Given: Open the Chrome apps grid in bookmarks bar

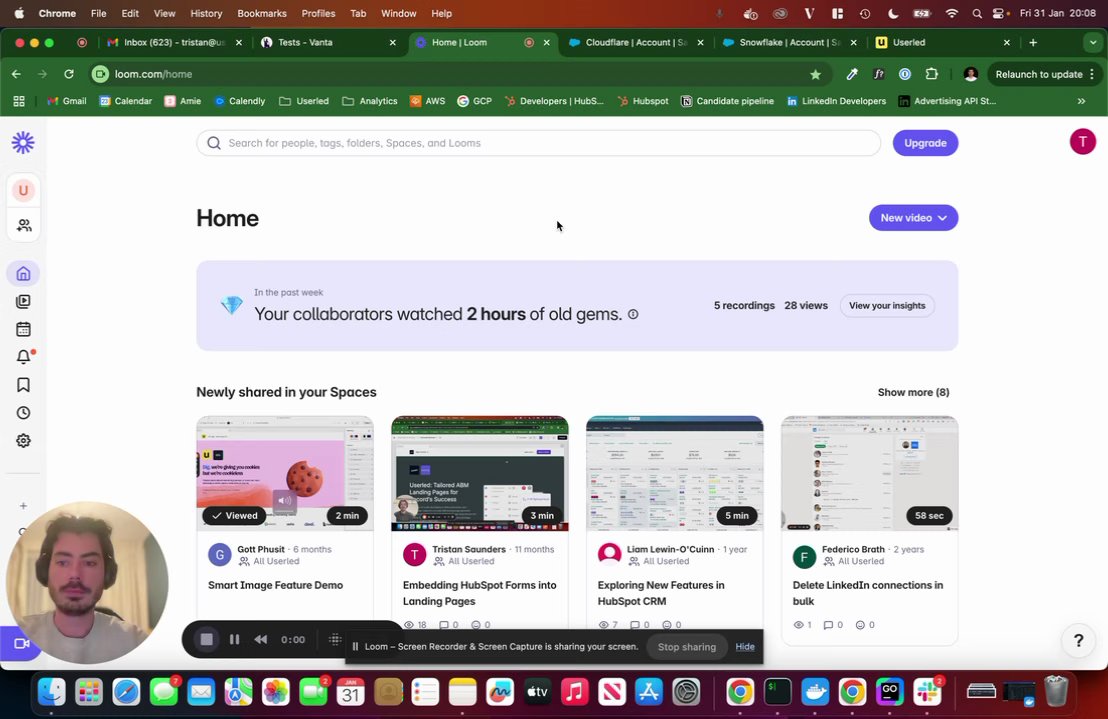Looking at the screenshot, I should click(x=19, y=101).
